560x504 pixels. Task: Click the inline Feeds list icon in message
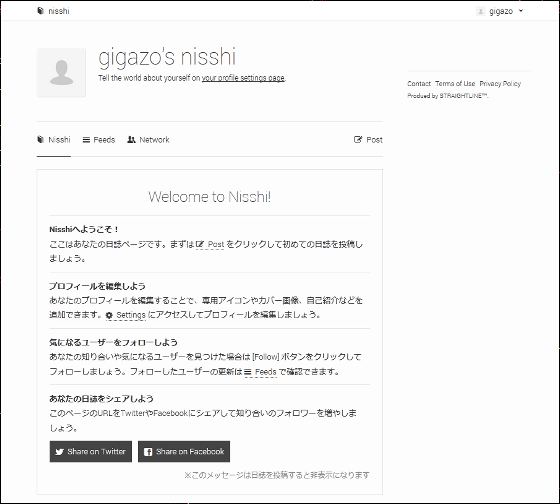[248, 372]
